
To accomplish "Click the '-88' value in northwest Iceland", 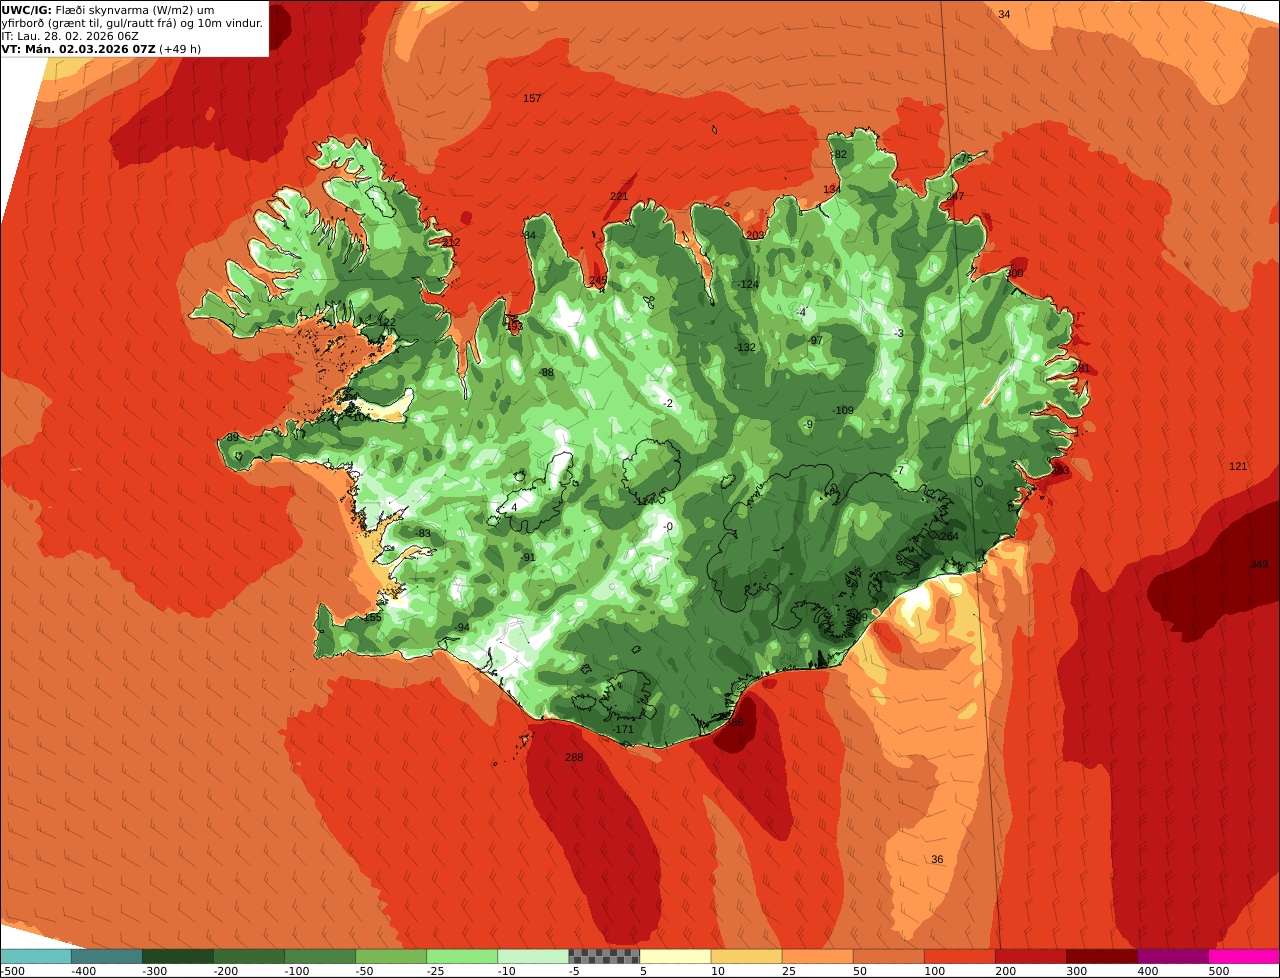I will [x=546, y=372].
